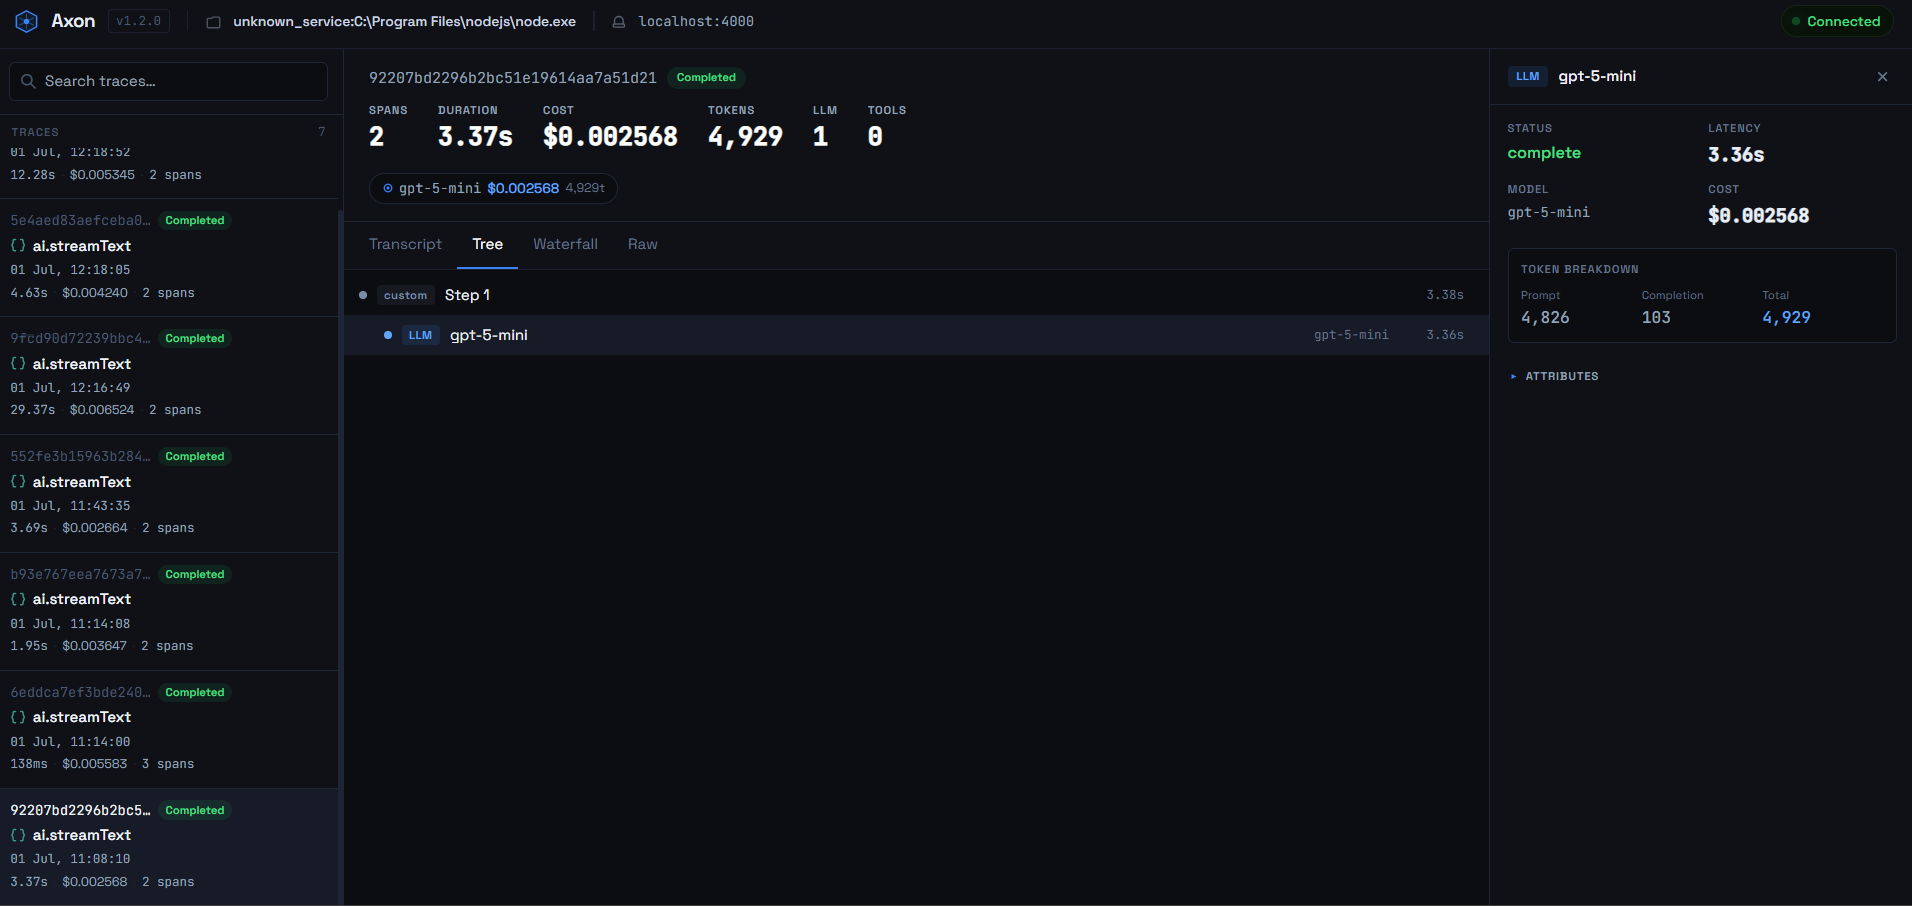1912x906 pixels.
Task: Click the Completed badge on the 552fe3b1 trace
Action: pyautogui.click(x=195, y=457)
